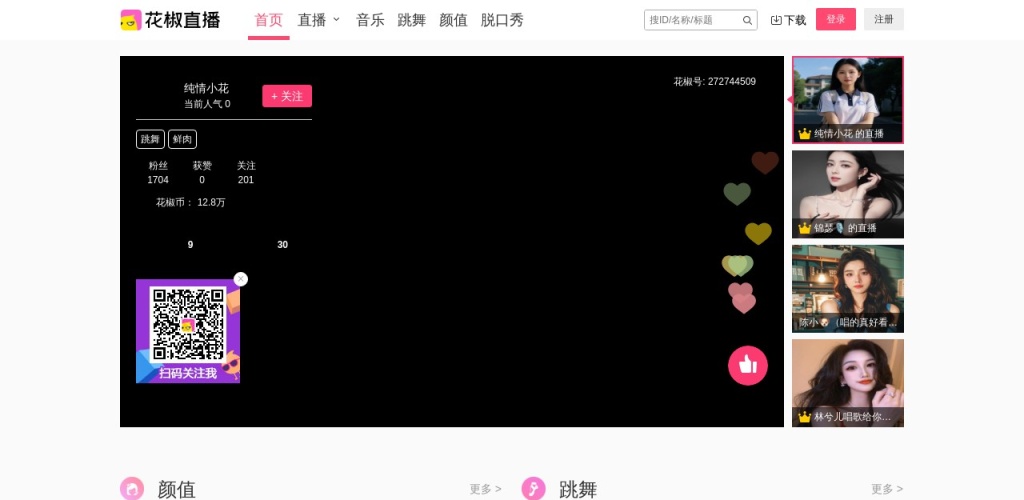
Task: Select the 锦瑟 的直播 thumbnail
Action: pos(848,195)
